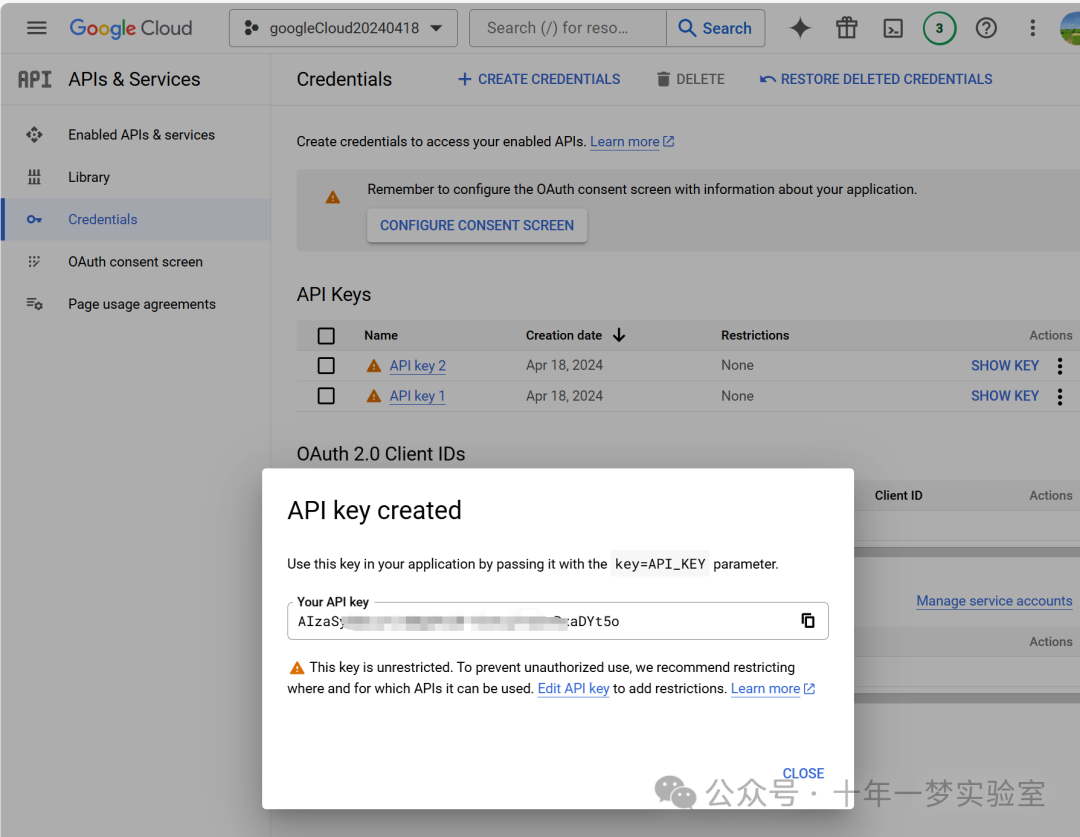Viewport: 1080px width, 837px height.
Task: Click the Enabled APIs diamond icon
Action: pyautogui.click(x=34, y=135)
